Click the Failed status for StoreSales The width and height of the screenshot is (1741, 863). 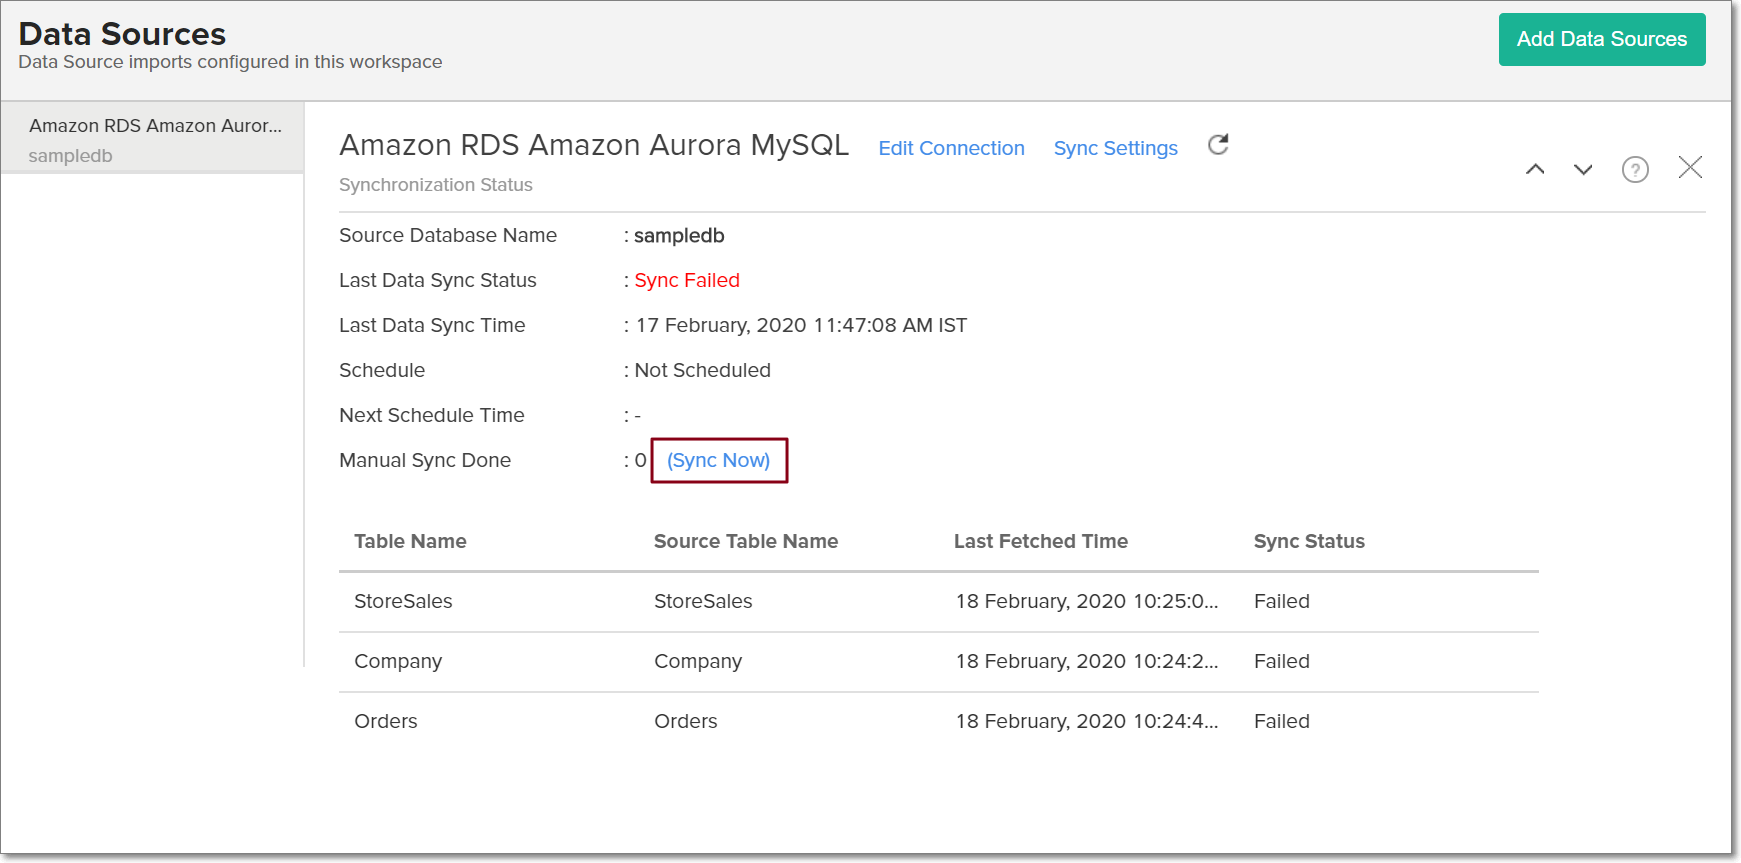1281,602
